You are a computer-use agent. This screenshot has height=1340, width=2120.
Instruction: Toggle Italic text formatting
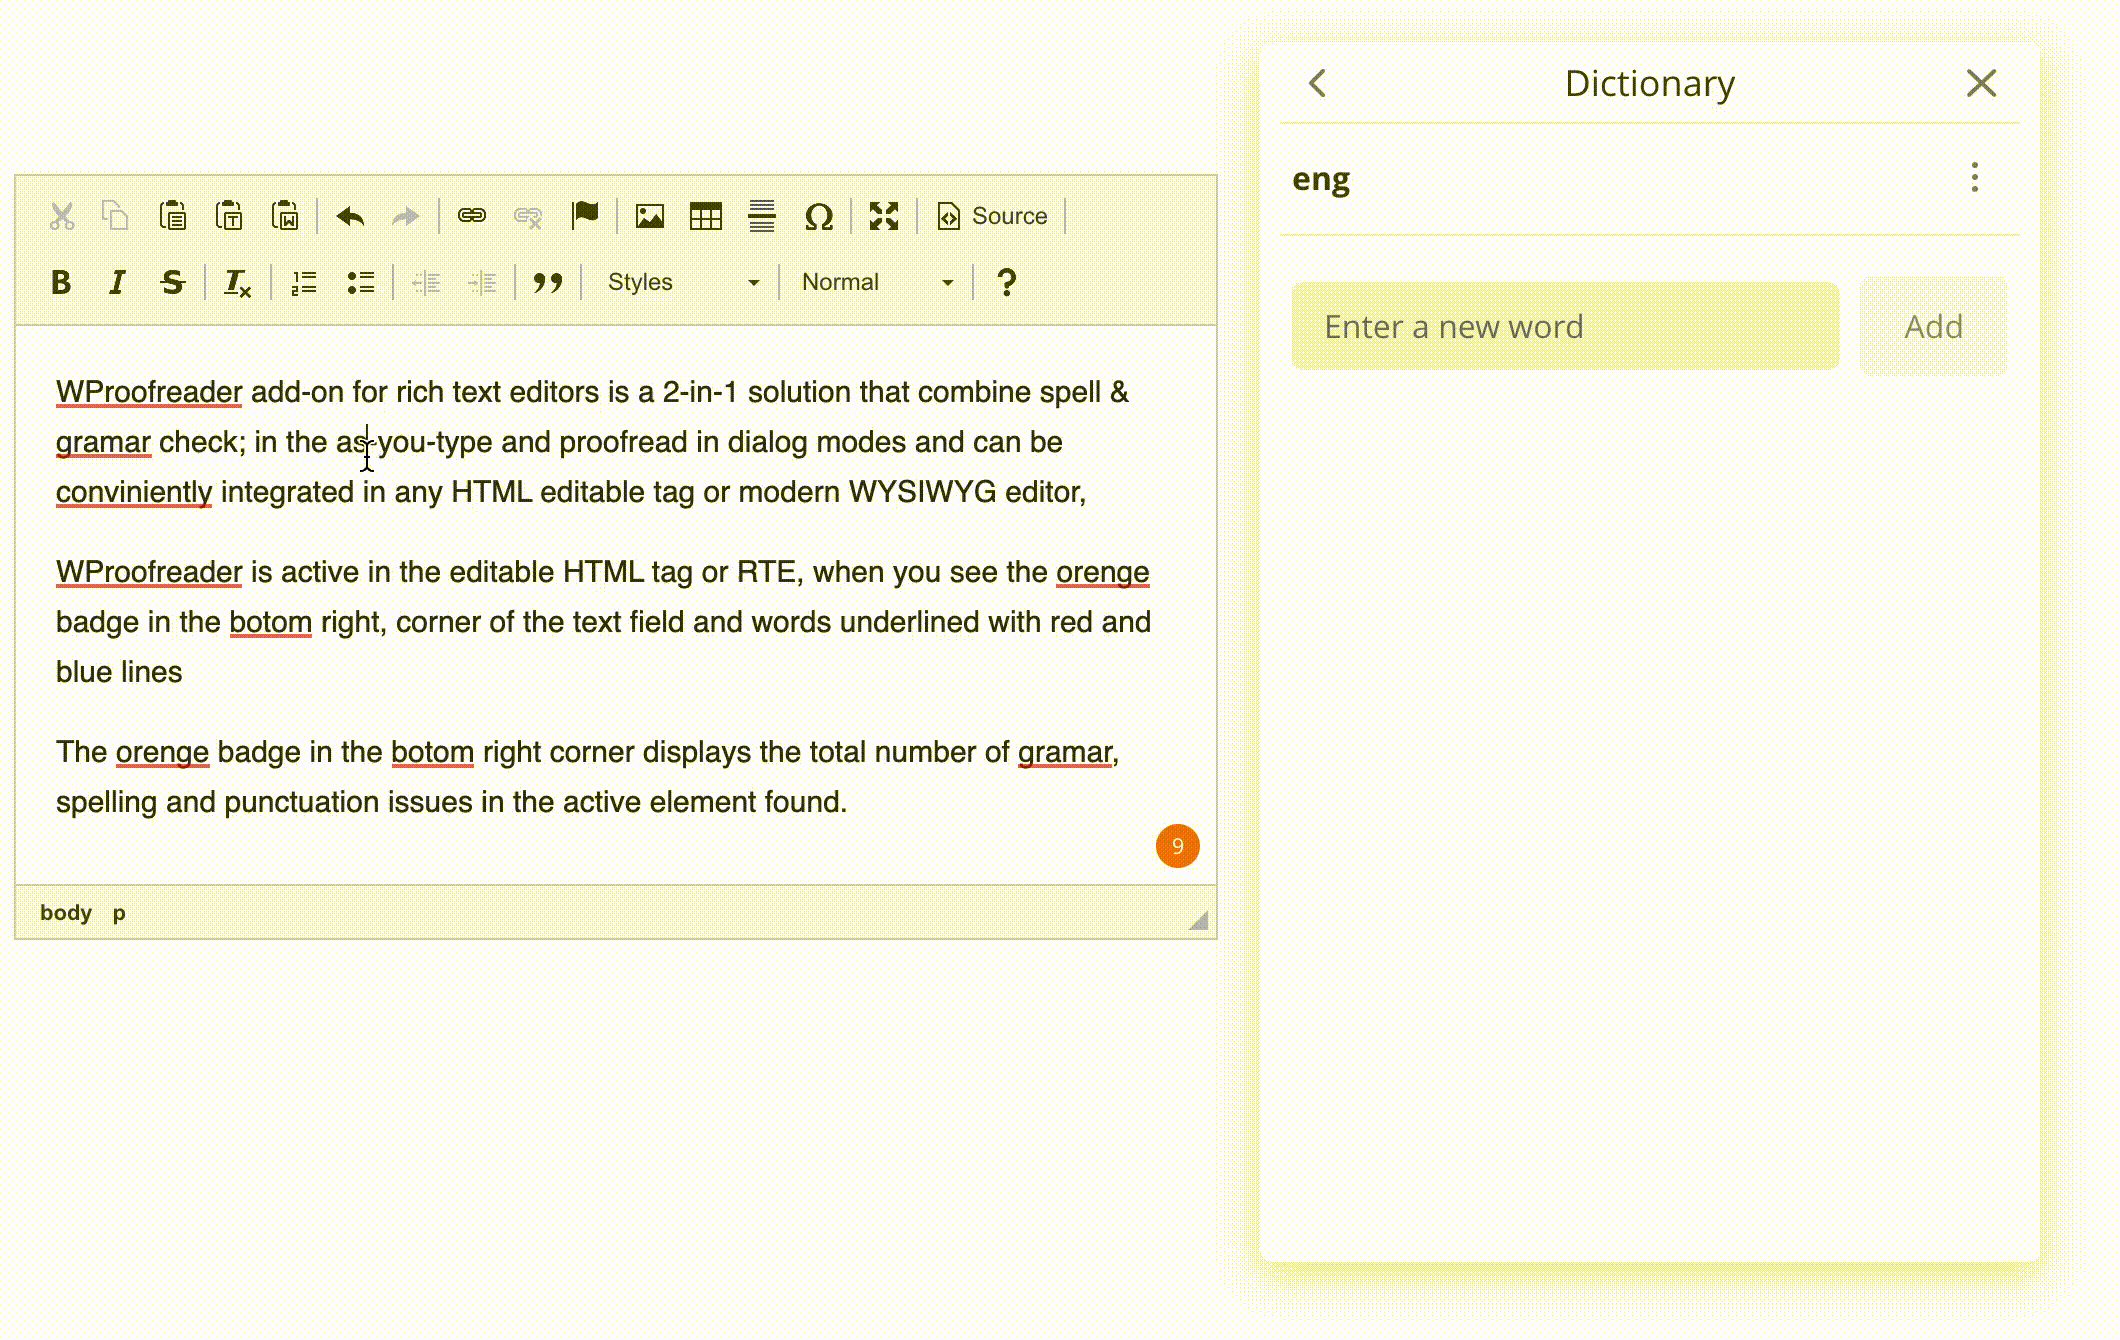pyautogui.click(x=117, y=283)
